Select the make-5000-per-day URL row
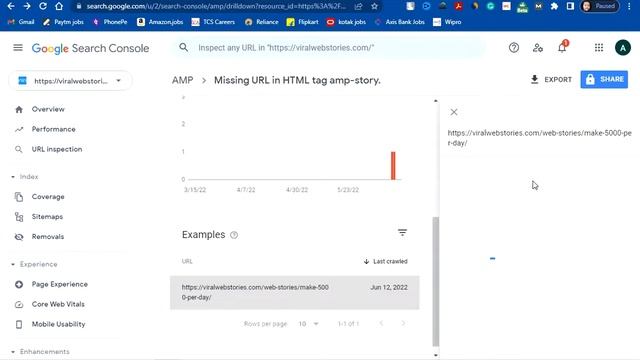 295,292
